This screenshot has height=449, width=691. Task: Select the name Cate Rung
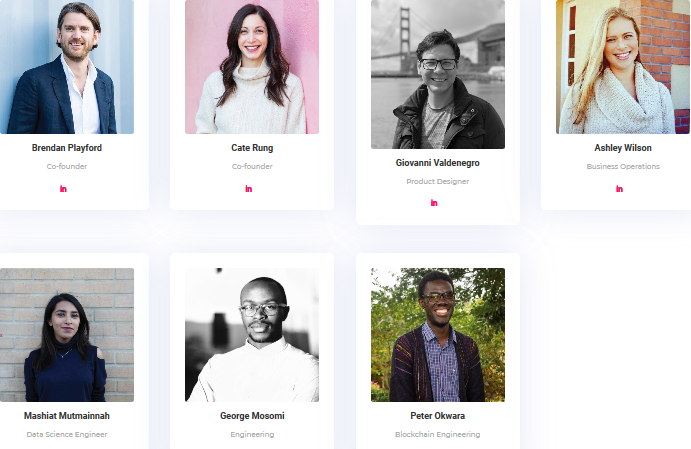(252, 148)
